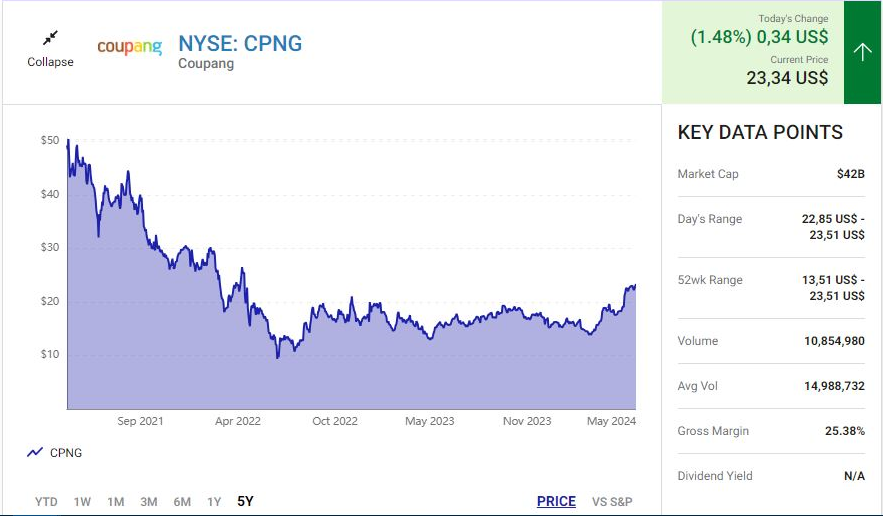
Task: Select the 1W time range
Action: click(82, 502)
